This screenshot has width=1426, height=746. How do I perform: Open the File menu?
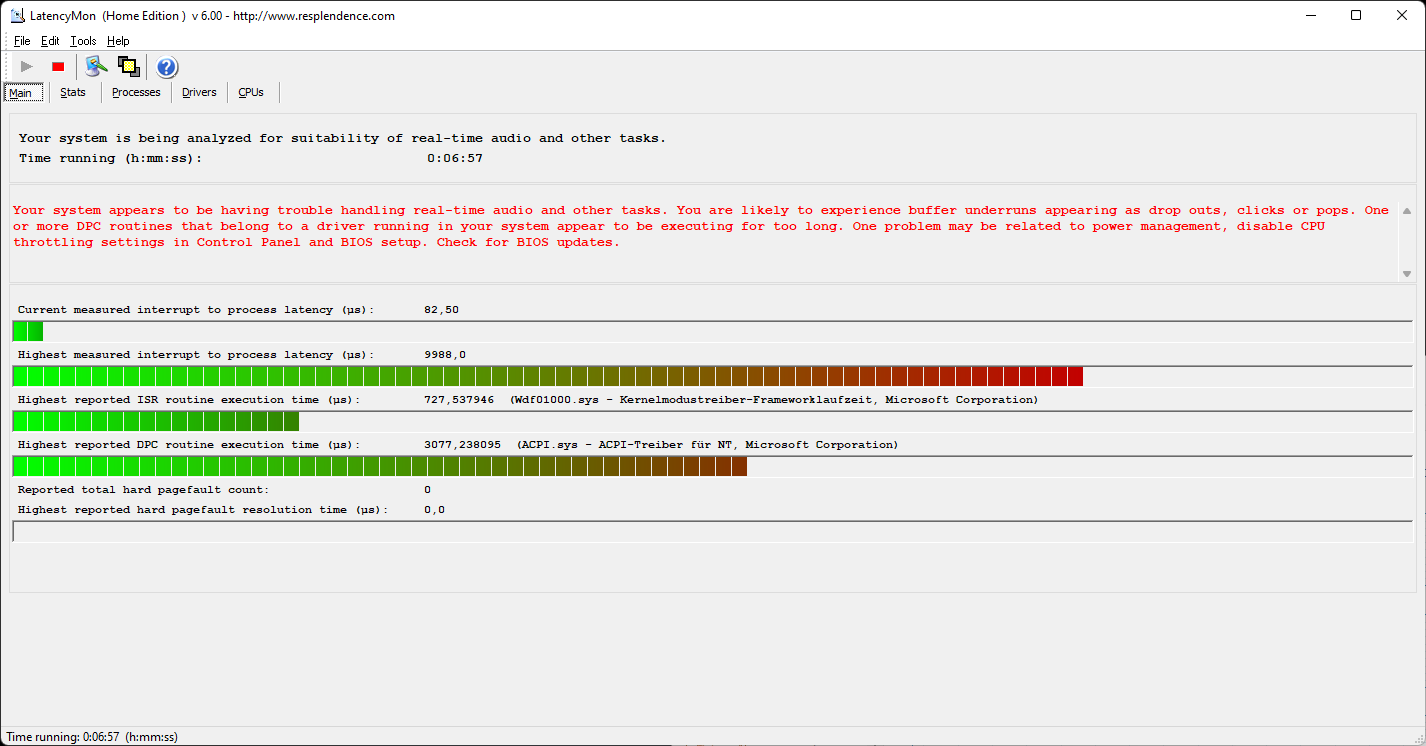click(22, 41)
